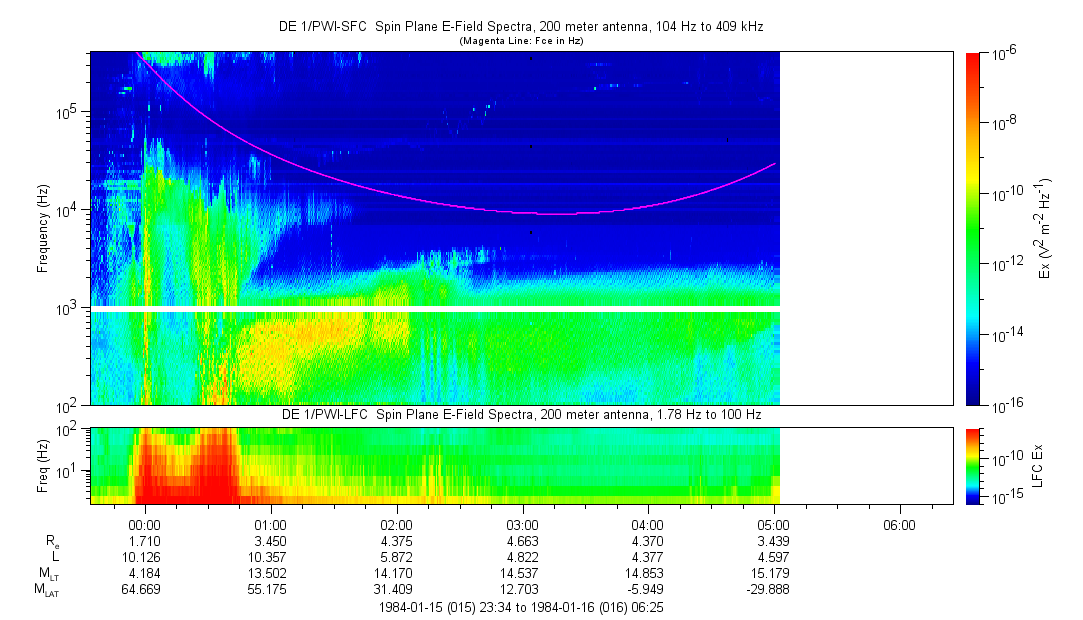Select the 'Freq (Hz)' lower panel axis label
Viewport: 1083px width, 620px height.
tap(42, 465)
